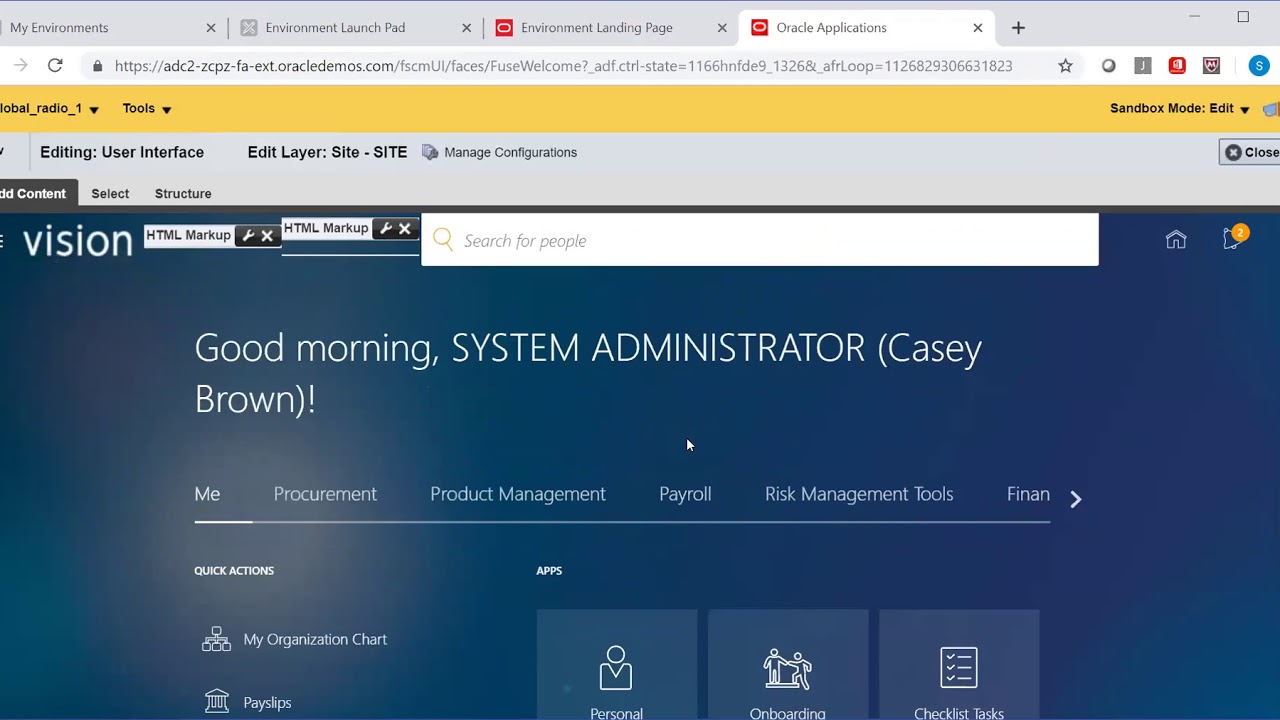
Task: Open the Home icon in header
Action: [x=1176, y=239]
